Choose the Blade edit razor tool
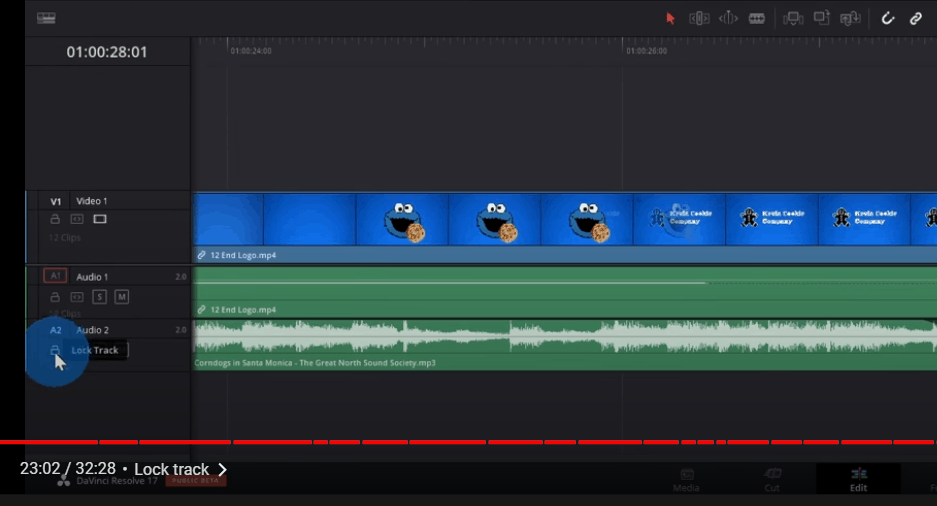The width and height of the screenshot is (937, 506). point(757,19)
